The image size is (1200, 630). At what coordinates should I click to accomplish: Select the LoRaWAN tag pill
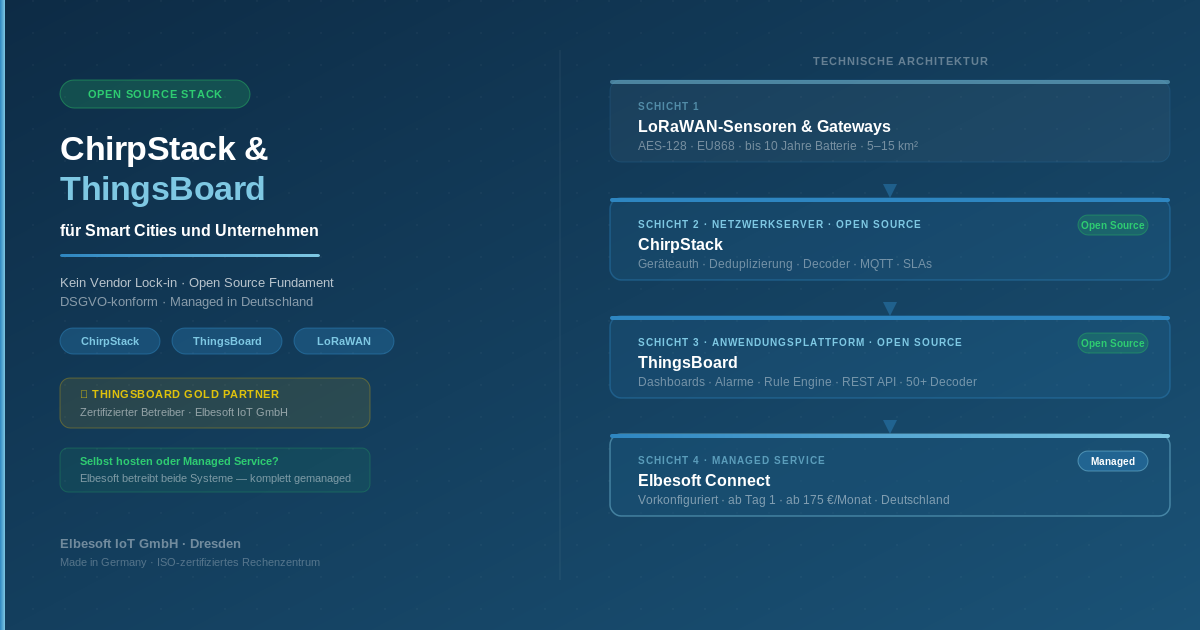tap(344, 341)
